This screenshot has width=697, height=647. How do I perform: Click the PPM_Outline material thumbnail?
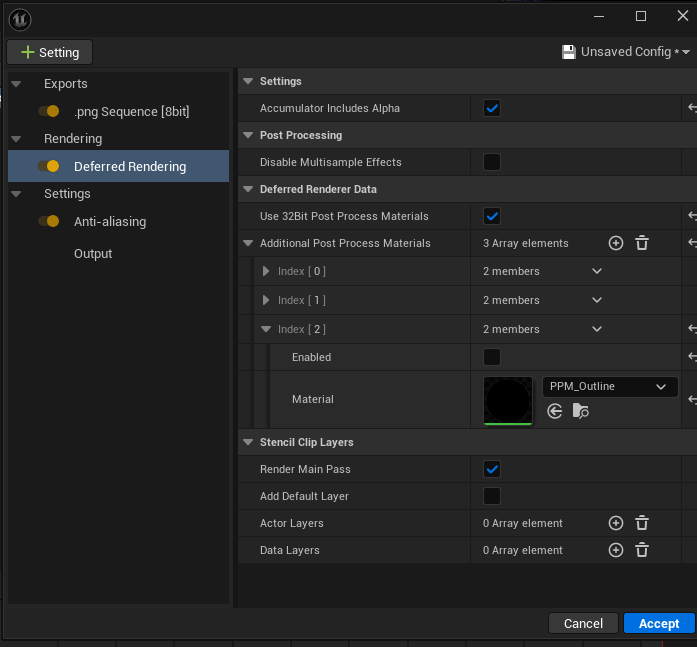(x=508, y=400)
